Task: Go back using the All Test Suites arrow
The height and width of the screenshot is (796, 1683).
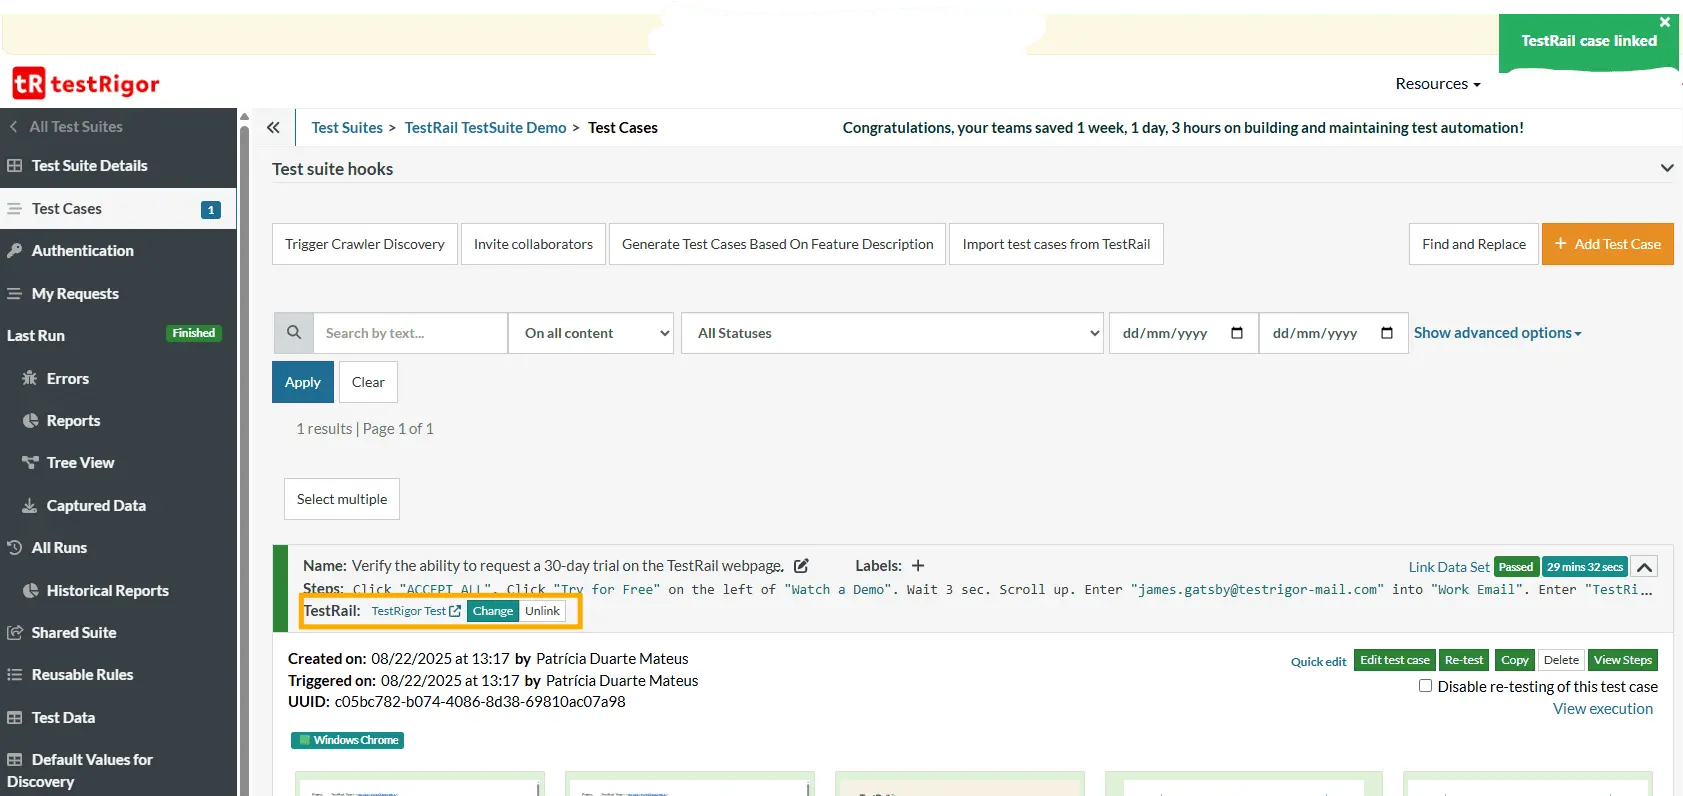Action: [13, 127]
